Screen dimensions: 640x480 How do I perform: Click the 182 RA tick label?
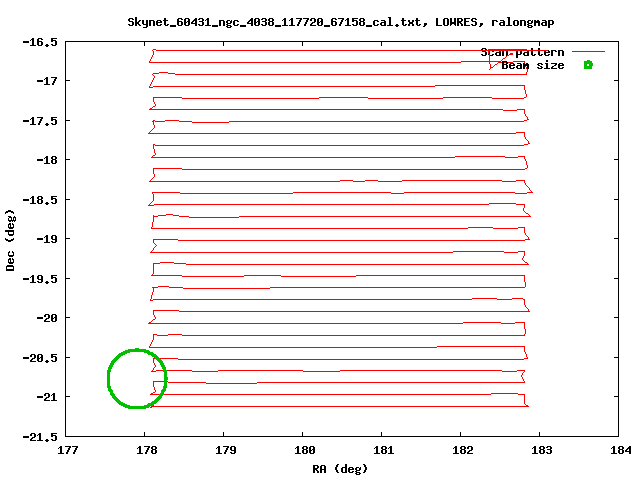coord(462,450)
